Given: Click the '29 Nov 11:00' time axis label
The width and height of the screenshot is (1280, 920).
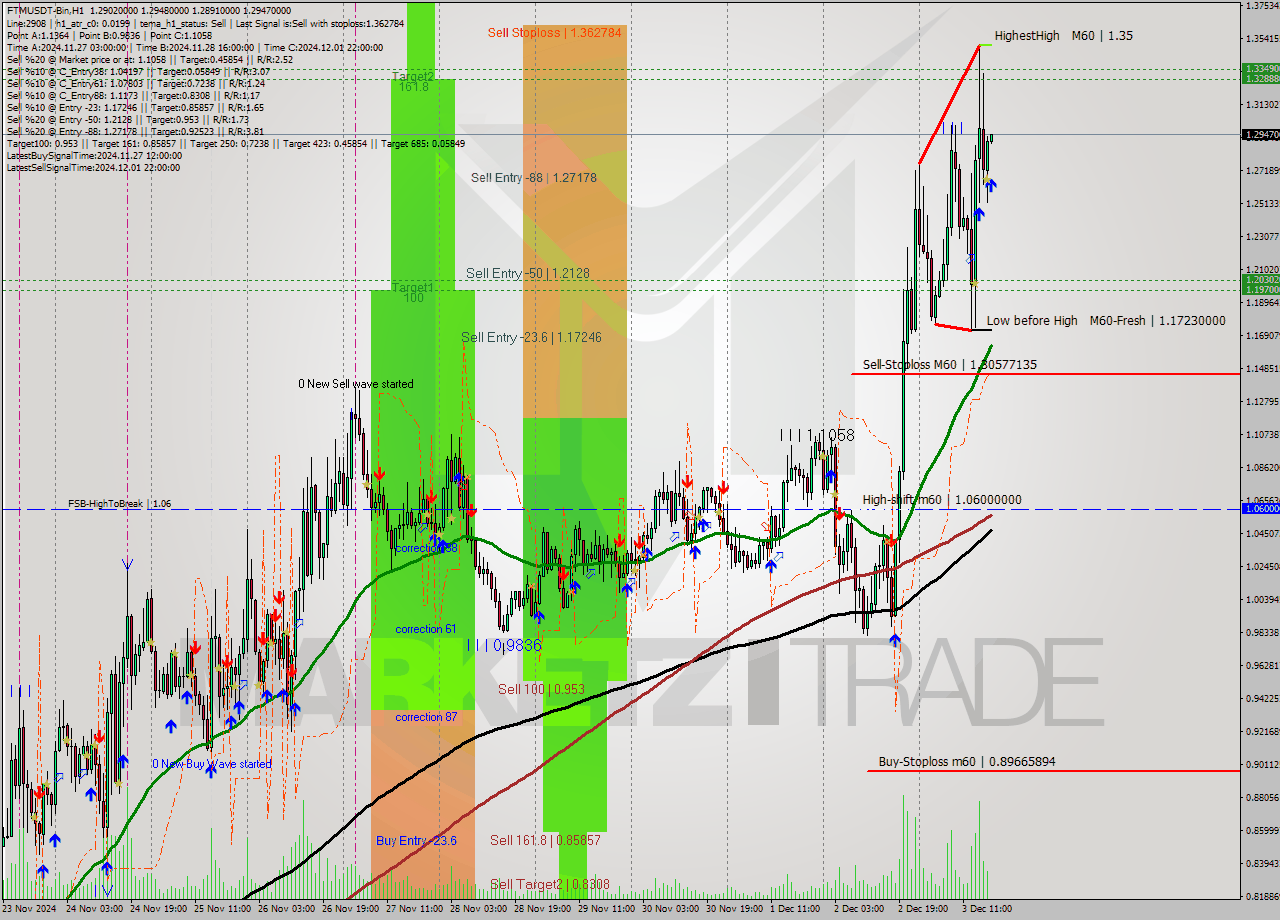Looking at the screenshot, I should (x=607, y=910).
